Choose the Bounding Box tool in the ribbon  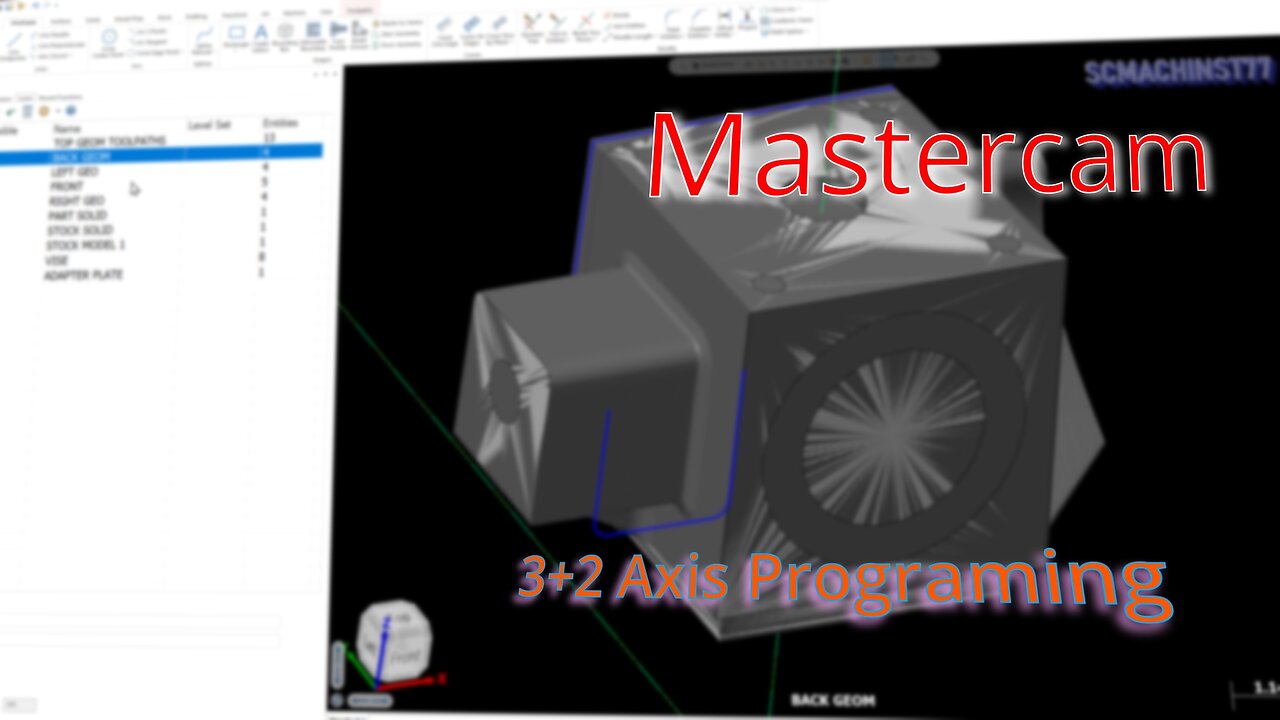point(285,36)
